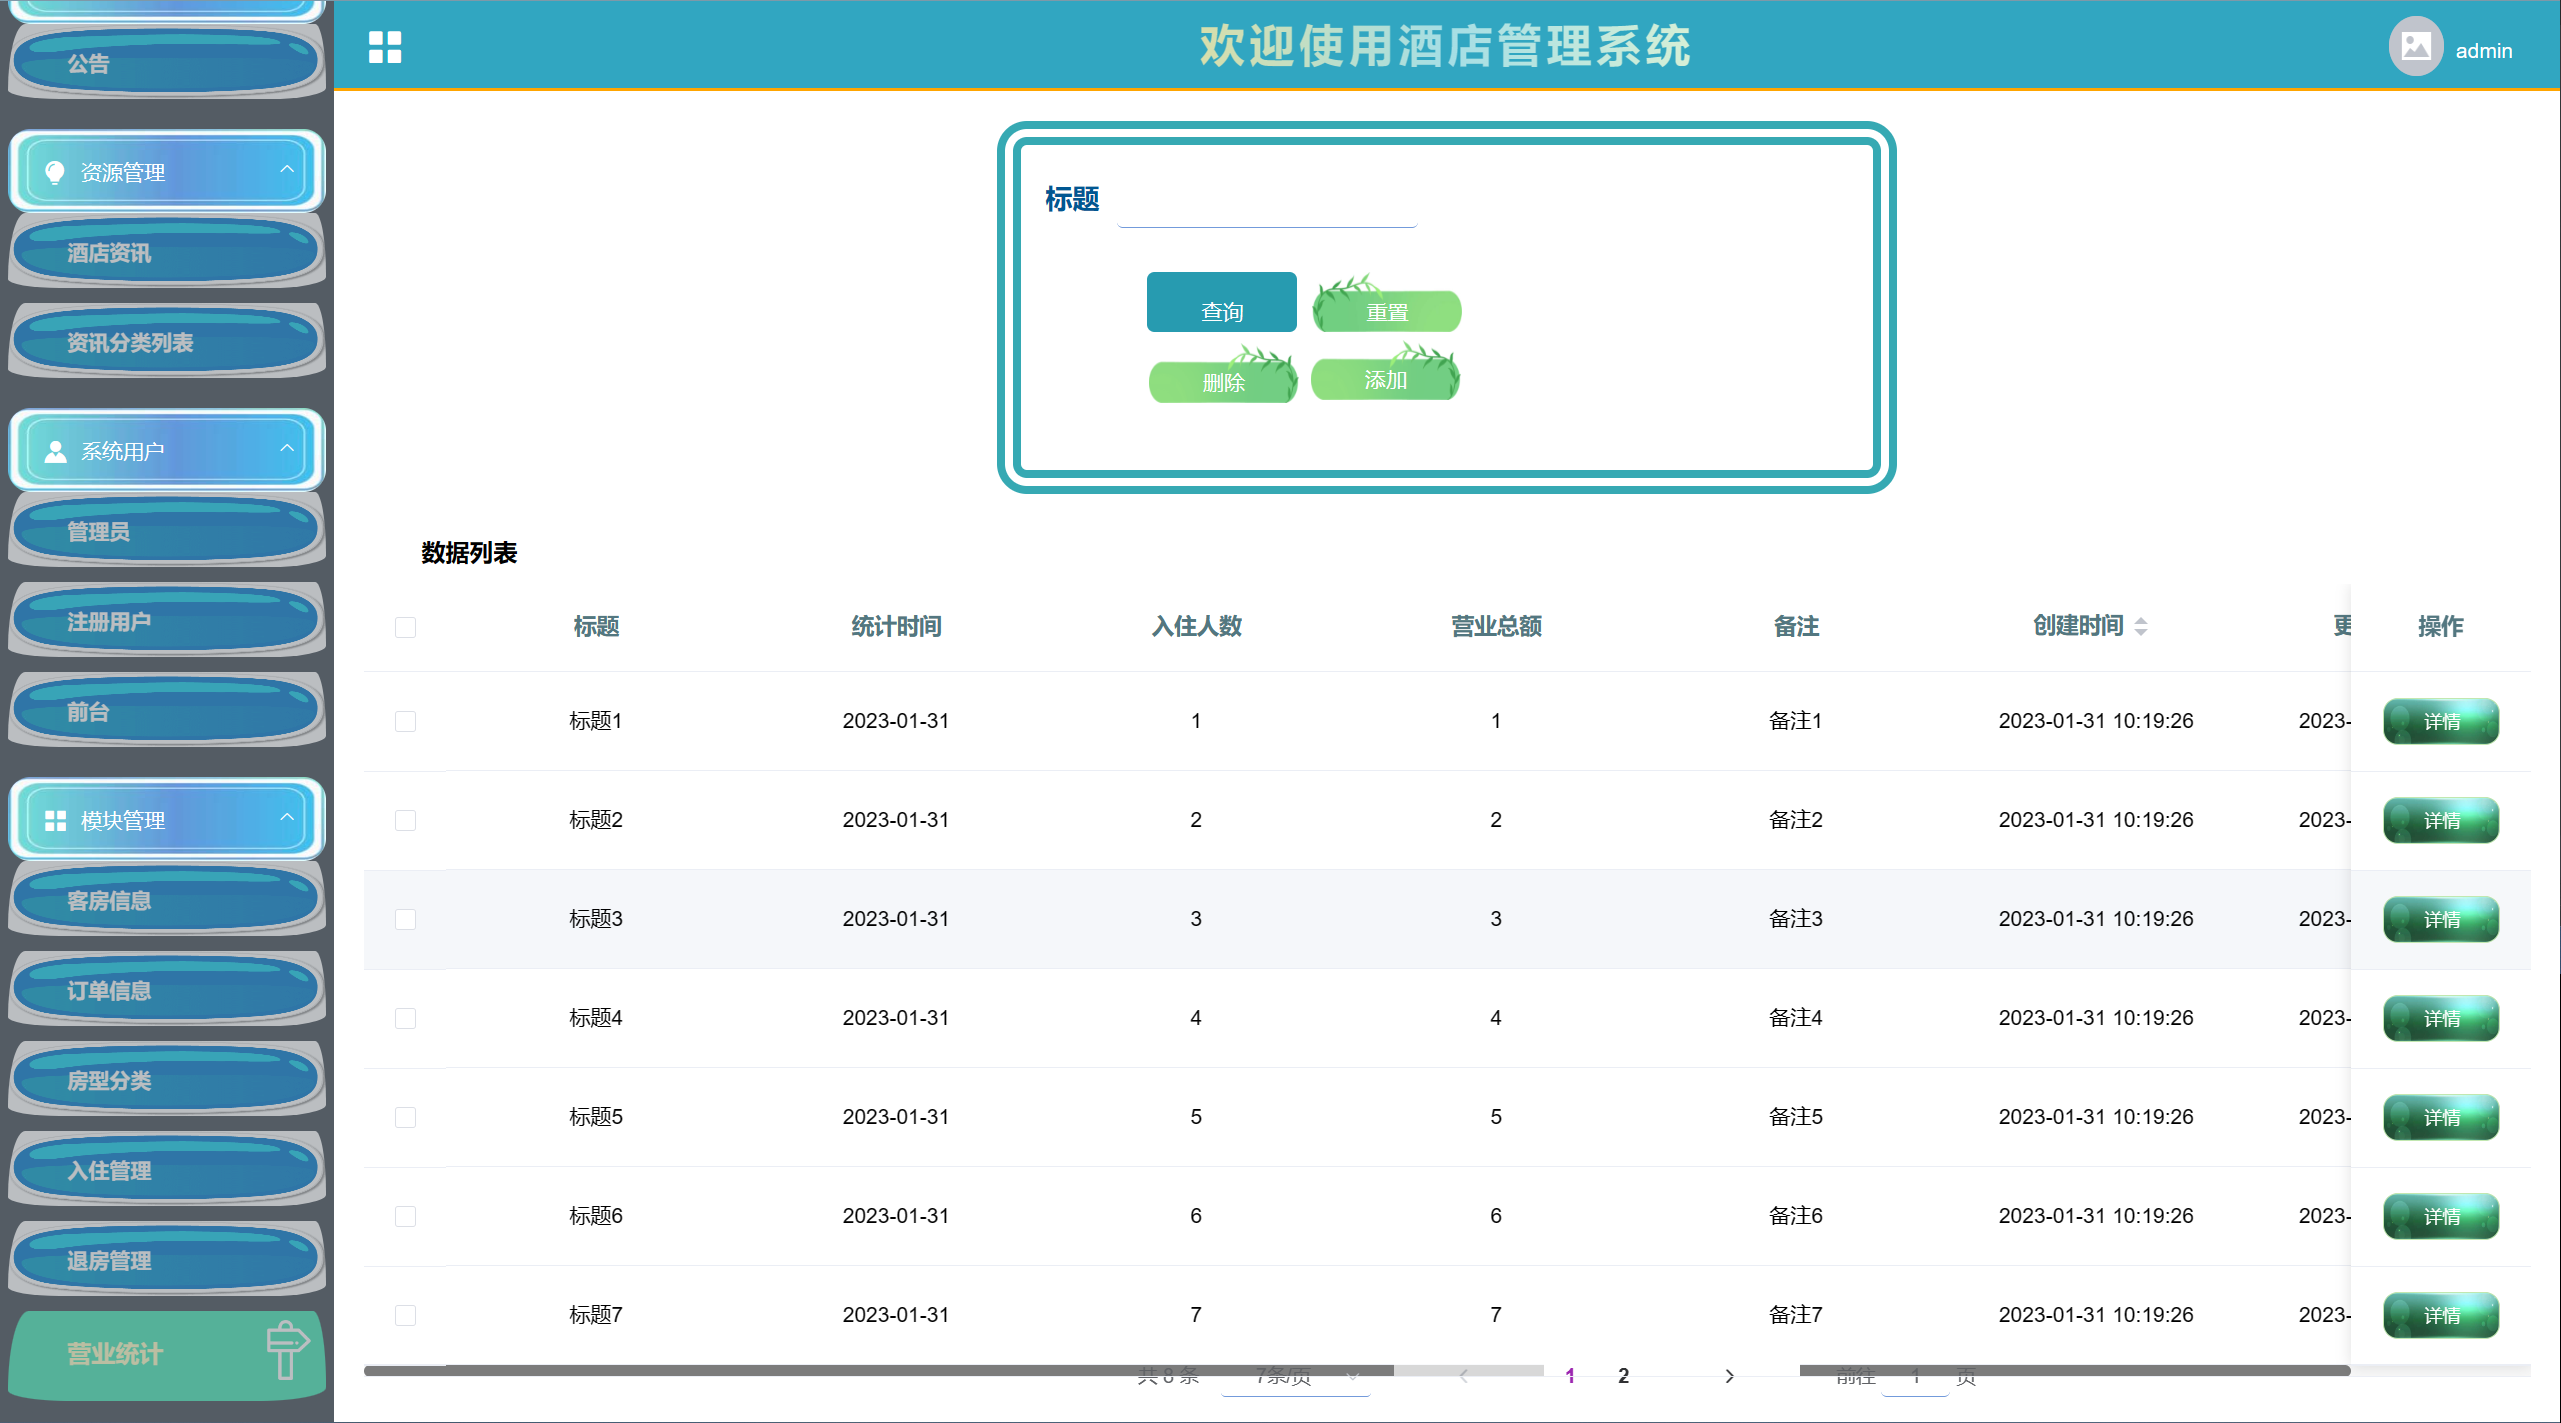Collapse the 系统用户 menu chevron
The height and width of the screenshot is (1423, 2561).
point(287,449)
